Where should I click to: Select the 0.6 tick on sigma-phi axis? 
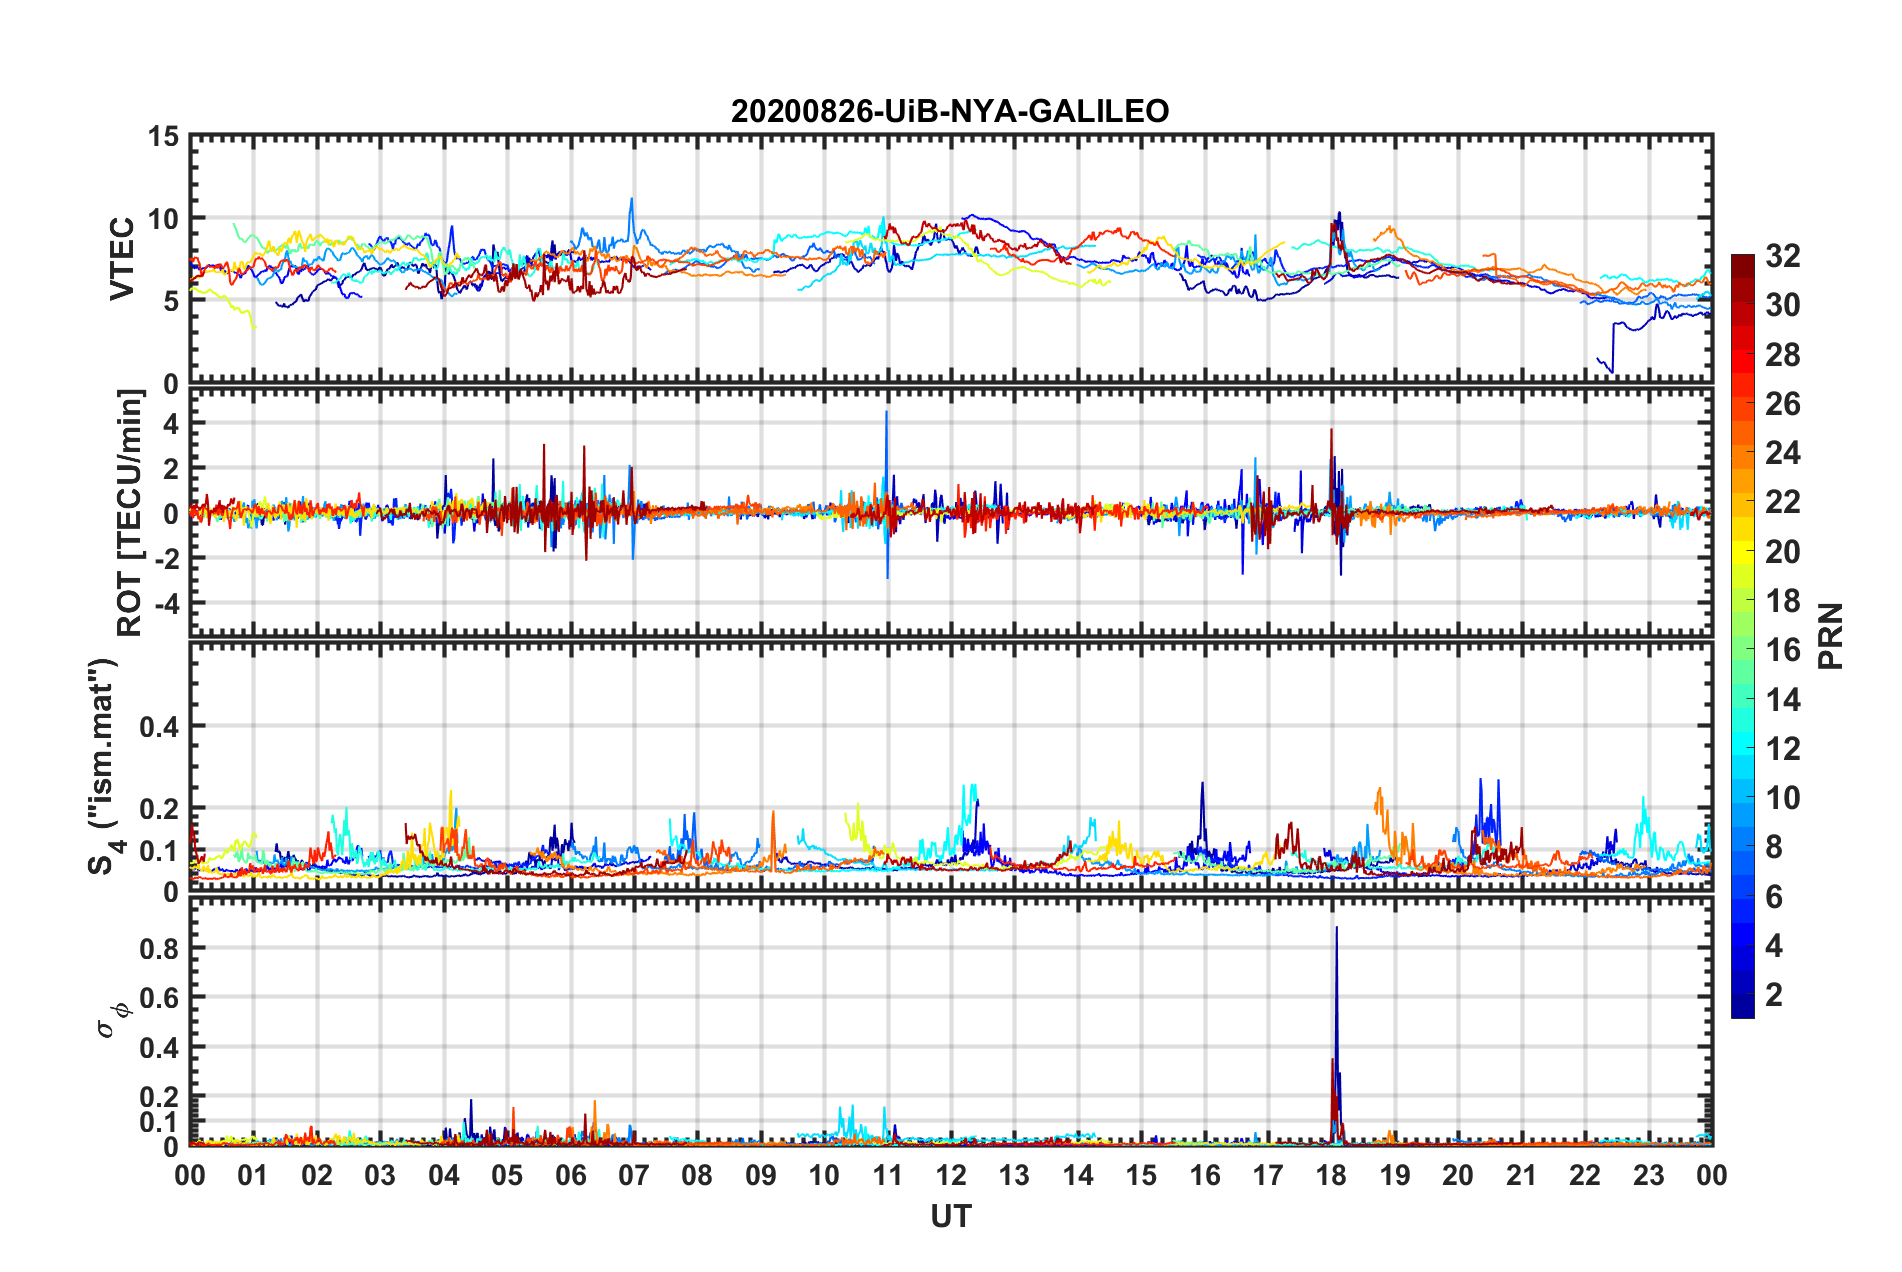(x=159, y=998)
